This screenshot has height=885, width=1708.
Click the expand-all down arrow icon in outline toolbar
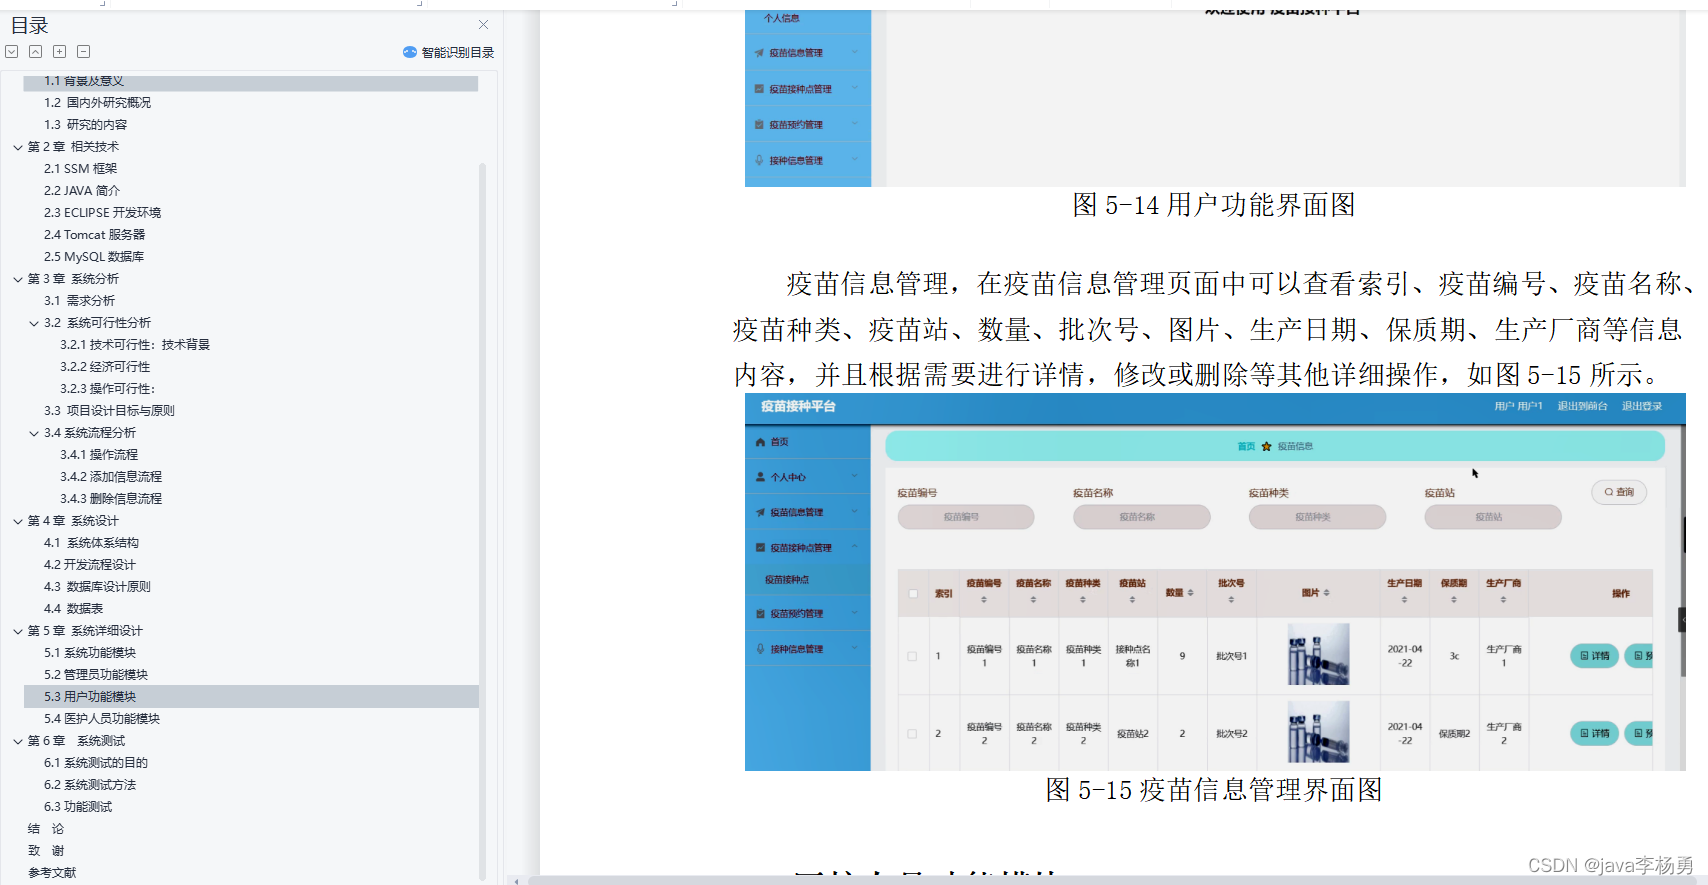(12, 52)
